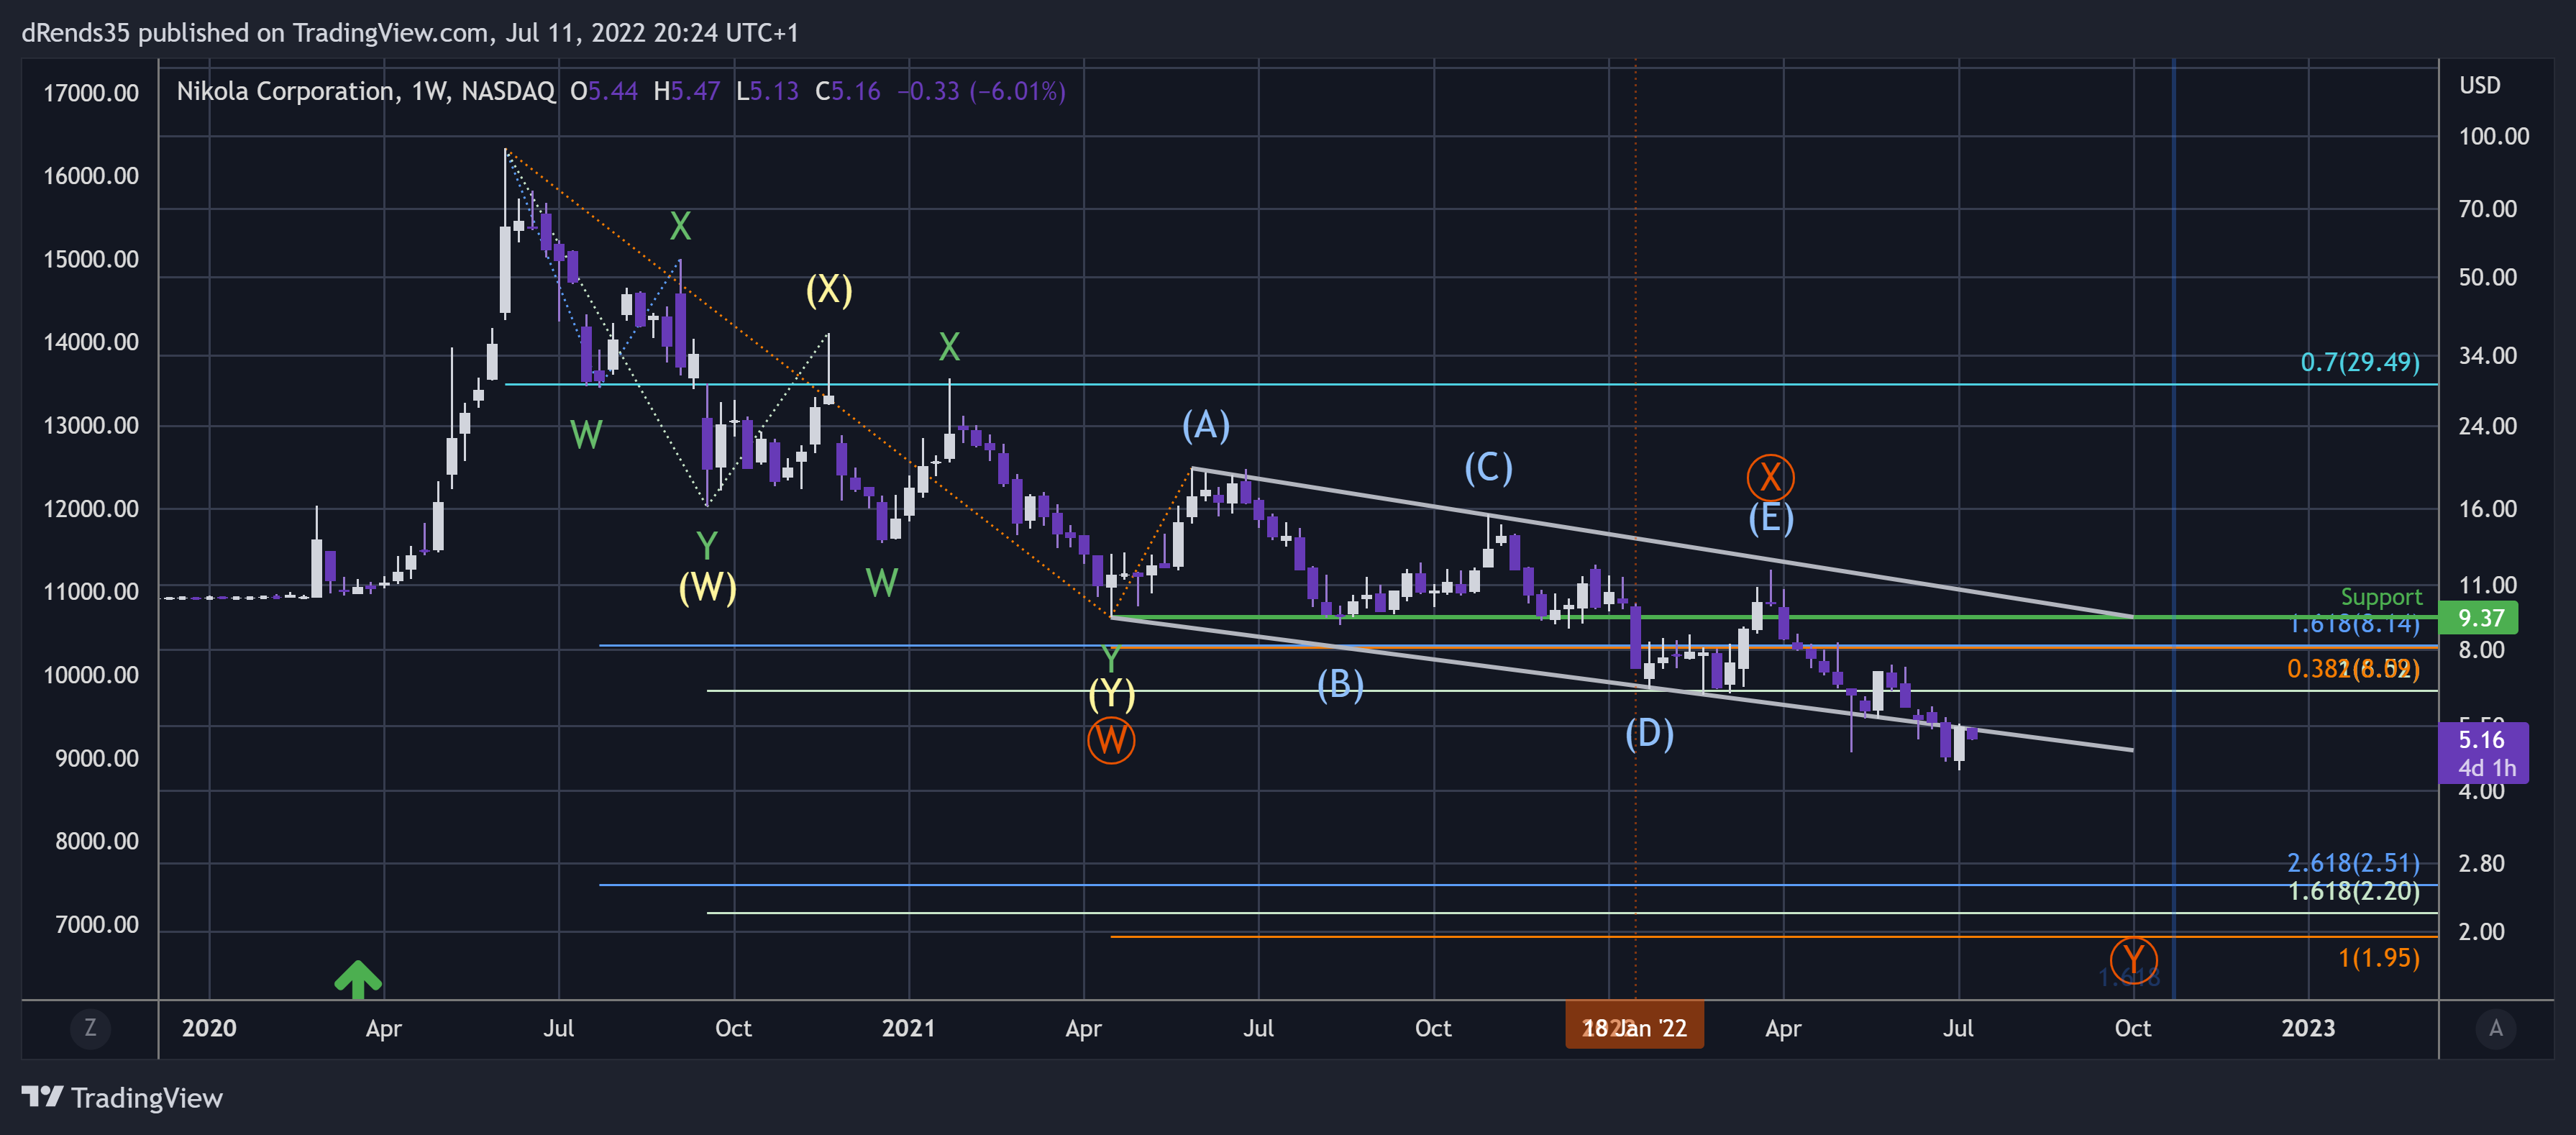This screenshot has height=1135, width=2576.
Task: Click the Z timezone button on time axis
Action: 90,1028
